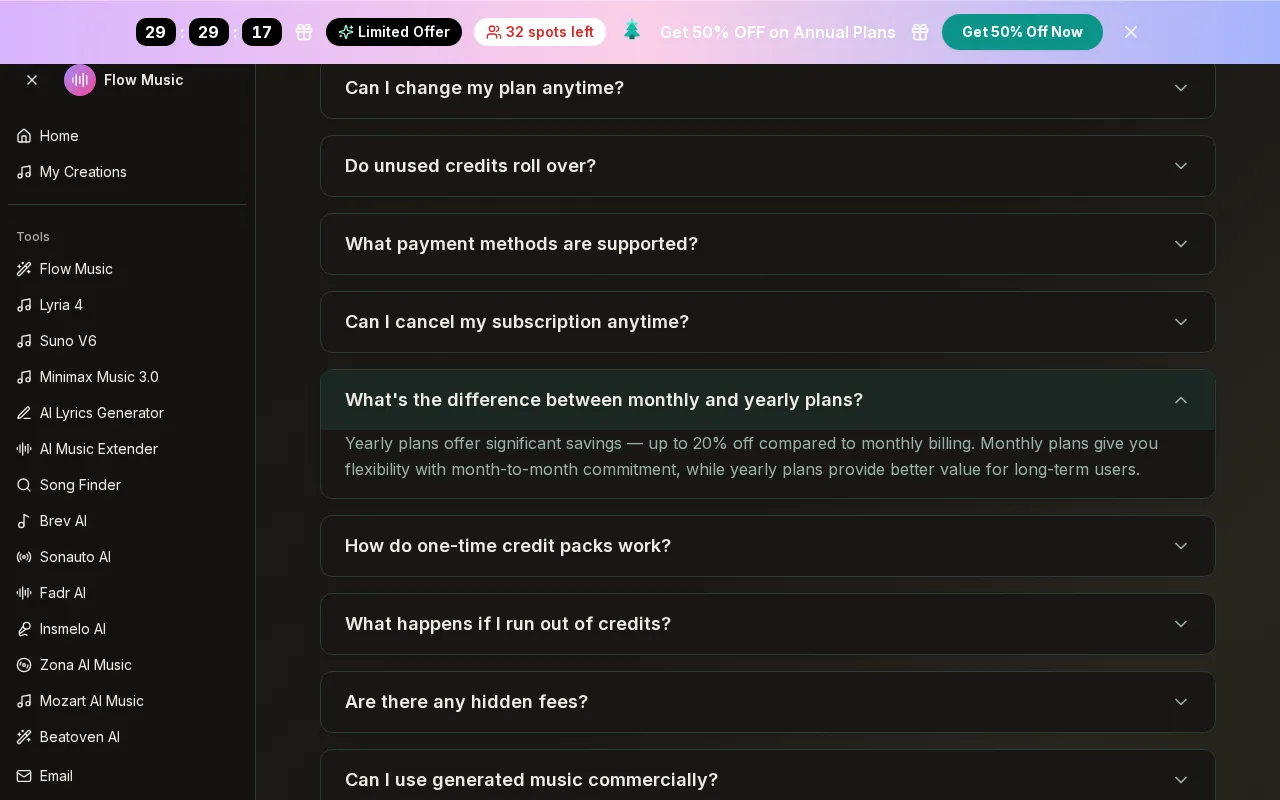Collapse the monthly vs yearly plans answer

[x=768, y=400]
